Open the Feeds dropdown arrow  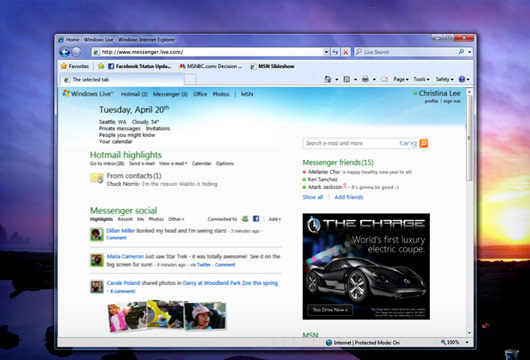click(x=355, y=79)
